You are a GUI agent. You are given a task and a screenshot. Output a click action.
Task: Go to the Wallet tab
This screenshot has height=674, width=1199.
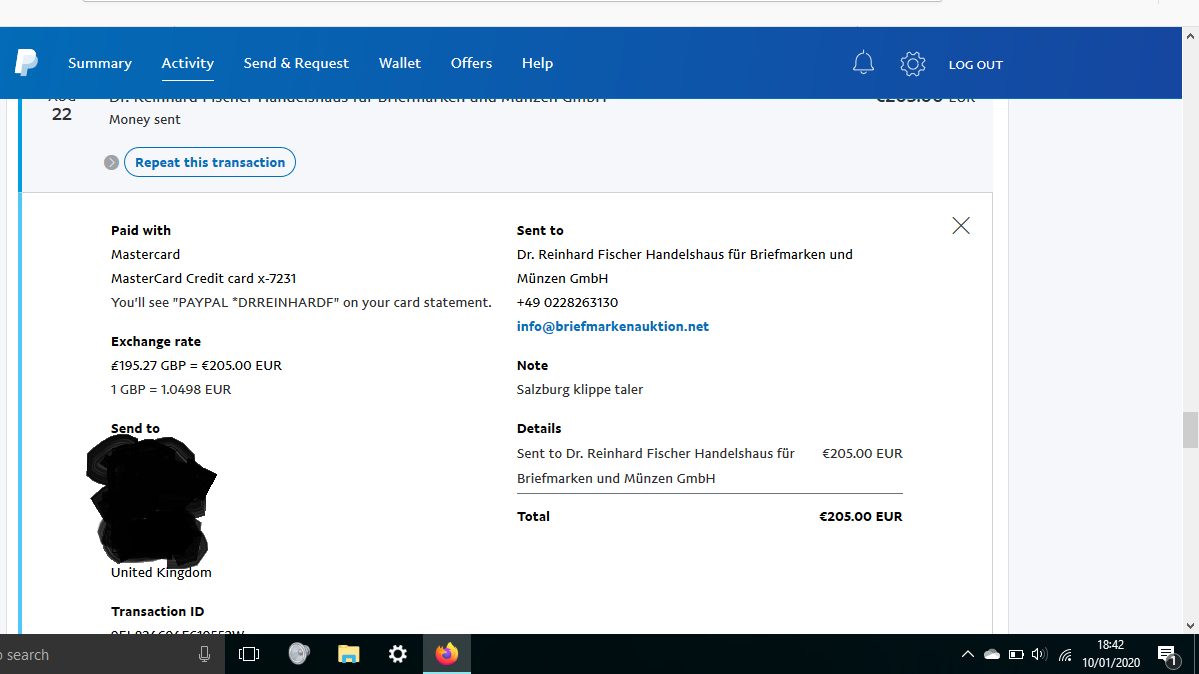click(x=400, y=63)
